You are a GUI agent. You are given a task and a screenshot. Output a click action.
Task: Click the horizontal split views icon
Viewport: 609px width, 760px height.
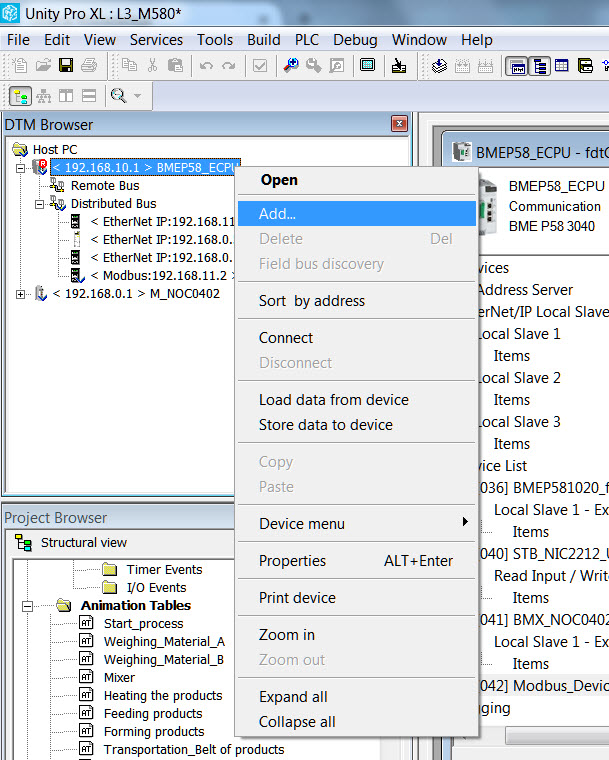click(x=89, y=96)
